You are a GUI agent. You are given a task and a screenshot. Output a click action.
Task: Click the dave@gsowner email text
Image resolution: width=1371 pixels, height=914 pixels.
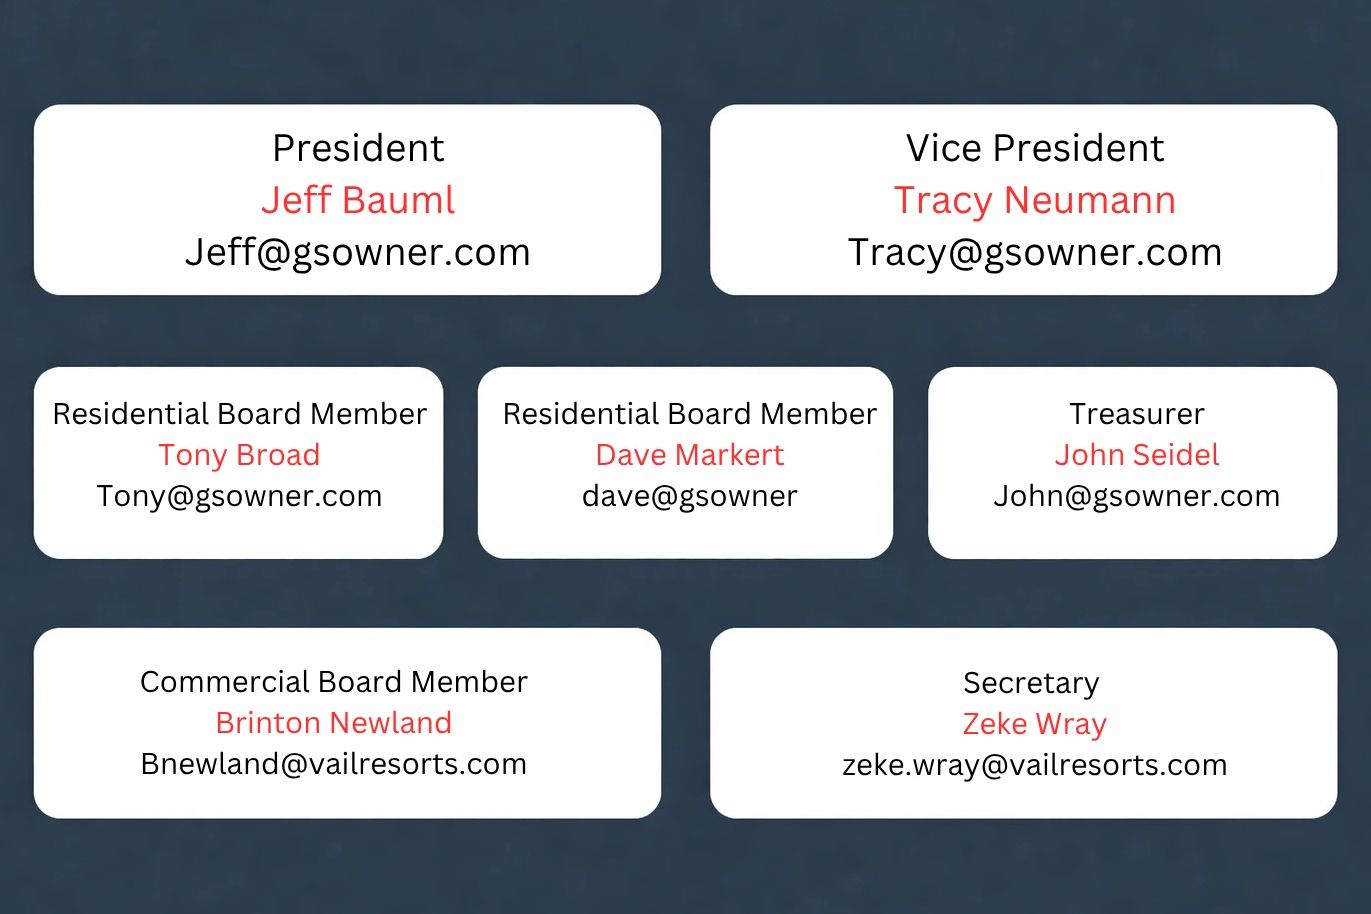pyautogui.click(x=690, y=496)
